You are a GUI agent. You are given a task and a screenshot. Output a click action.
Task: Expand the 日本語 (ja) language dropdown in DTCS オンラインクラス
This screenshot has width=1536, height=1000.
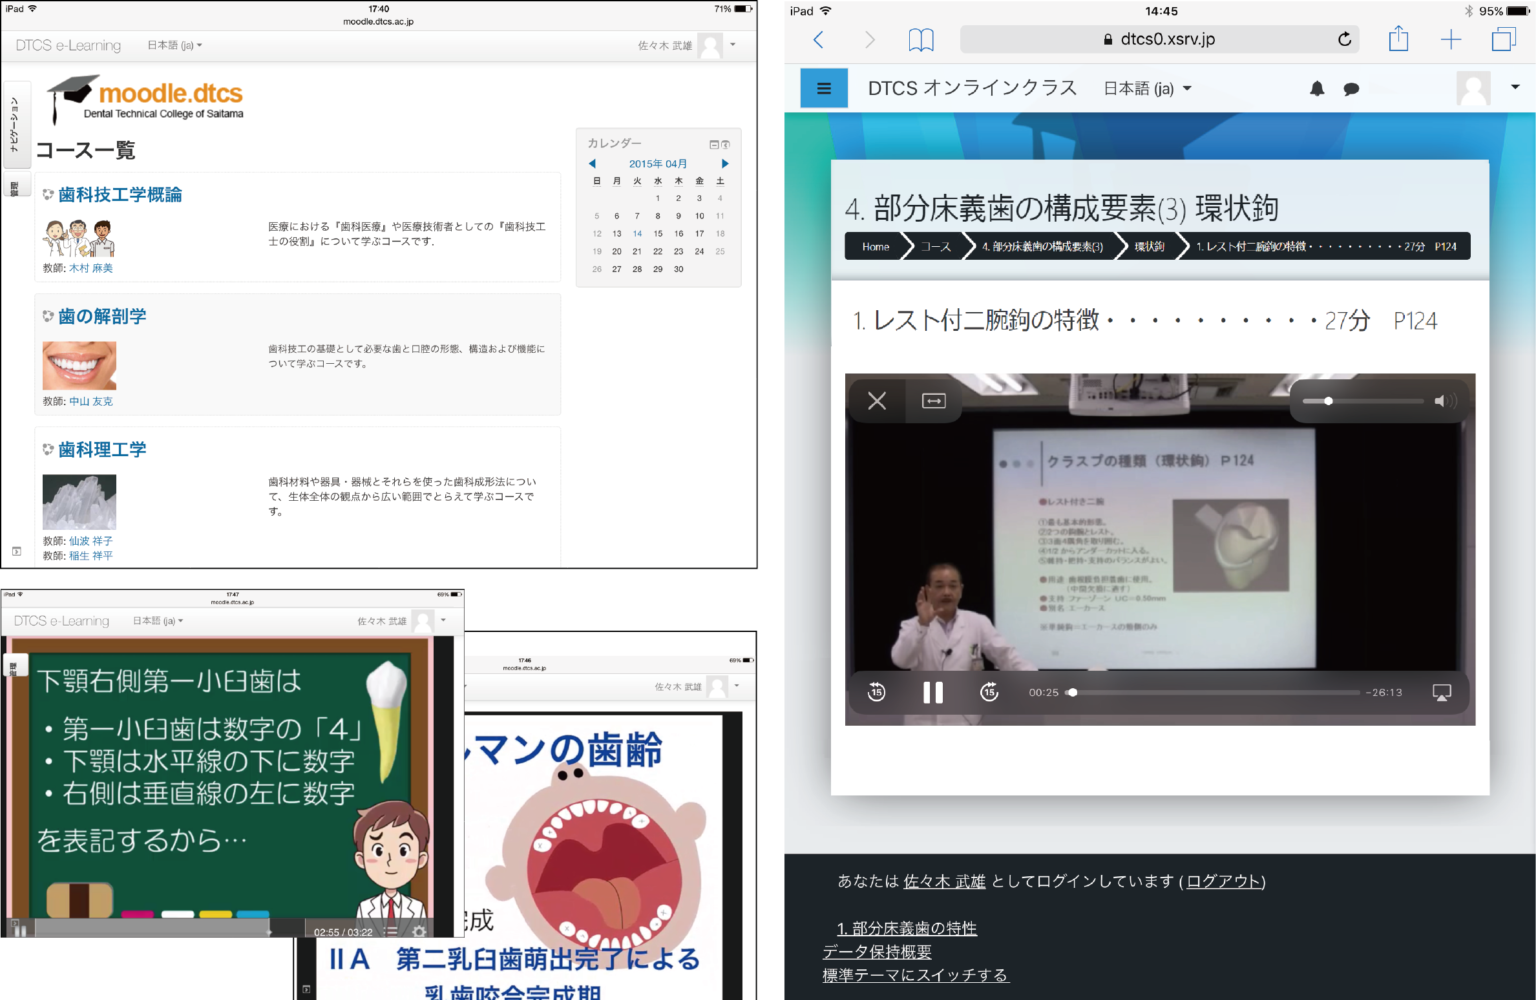click(x=1147, y=88)
